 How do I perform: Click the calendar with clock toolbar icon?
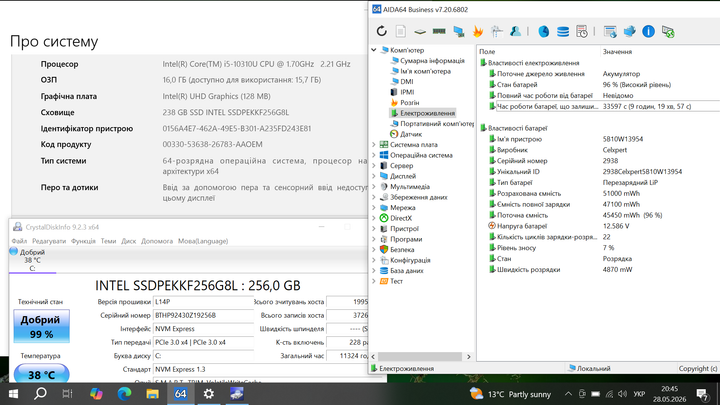pyautogui.click(x=582, y=31)
